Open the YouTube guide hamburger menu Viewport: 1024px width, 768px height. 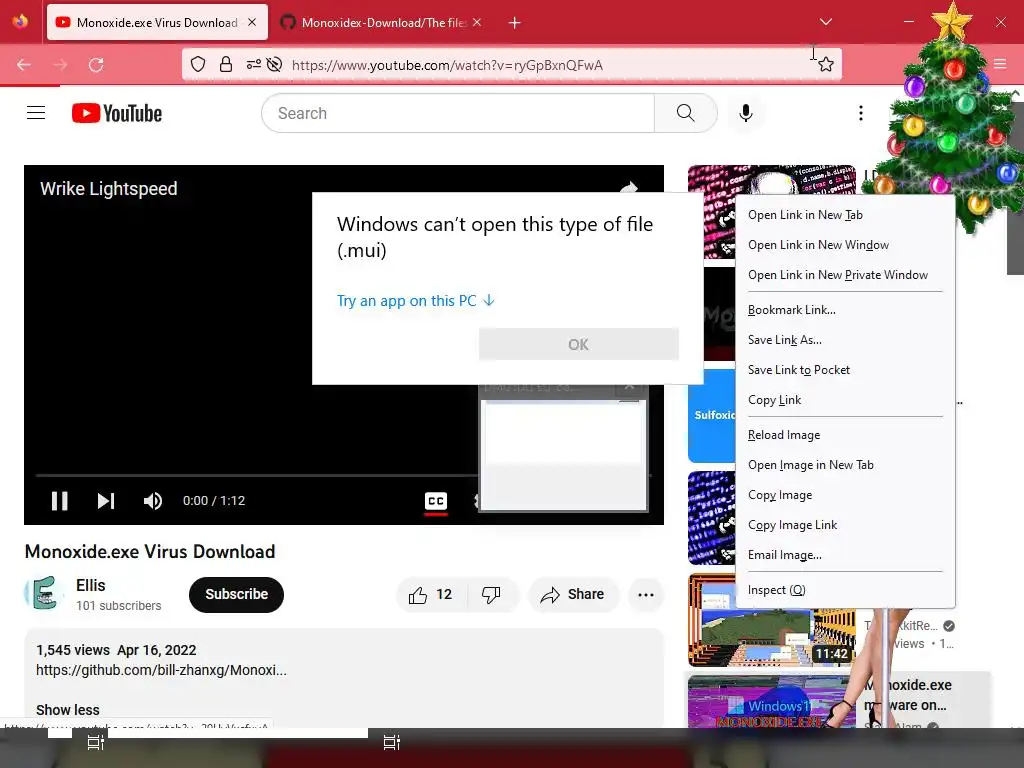click(36, 113)
